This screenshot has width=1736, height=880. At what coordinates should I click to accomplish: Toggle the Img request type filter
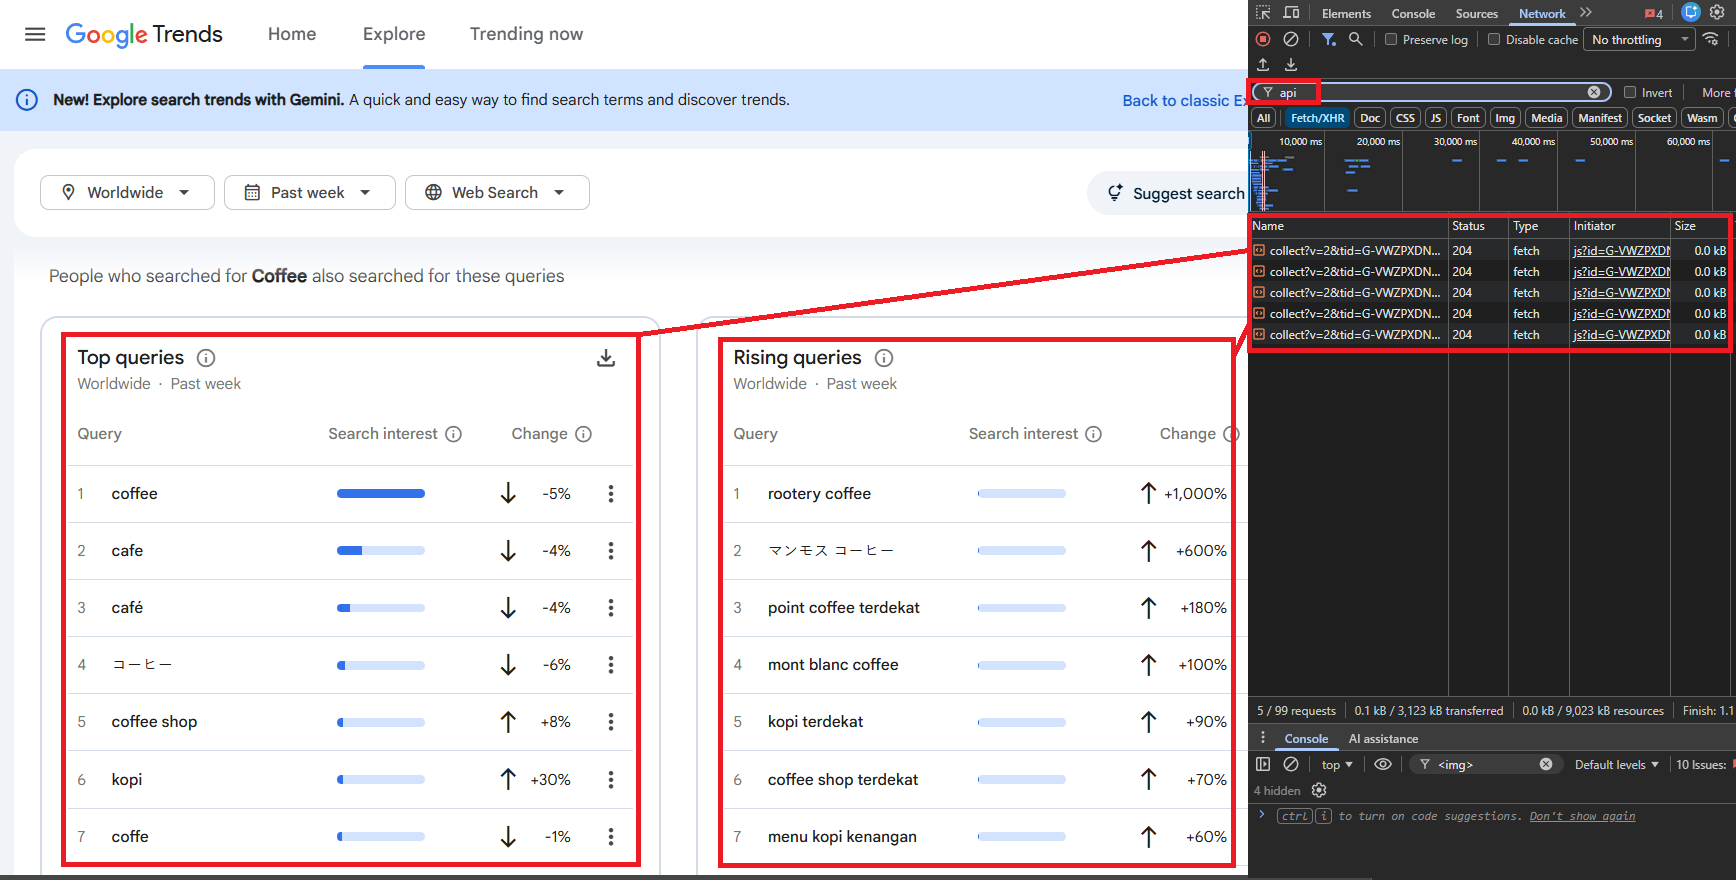click(1505, 118)
